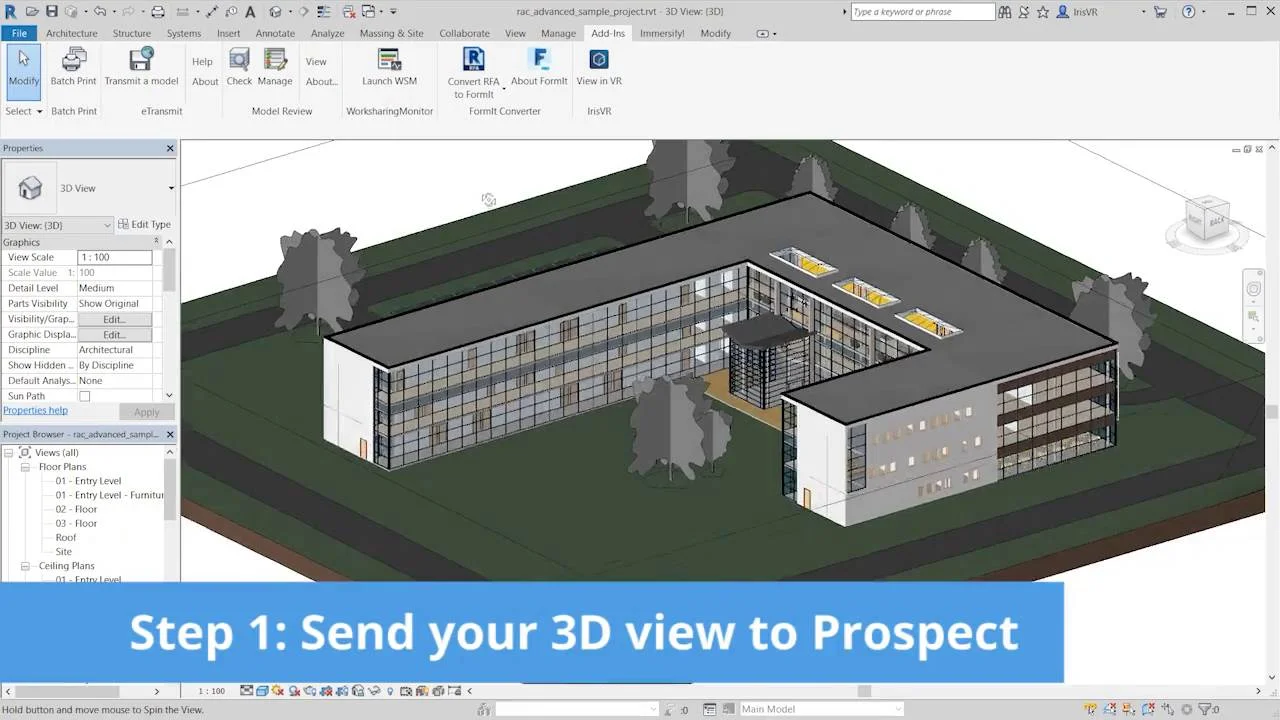Click Edit button for Visibility/Graphics
Screen dimensions: 1280x720
click(114, 320)
